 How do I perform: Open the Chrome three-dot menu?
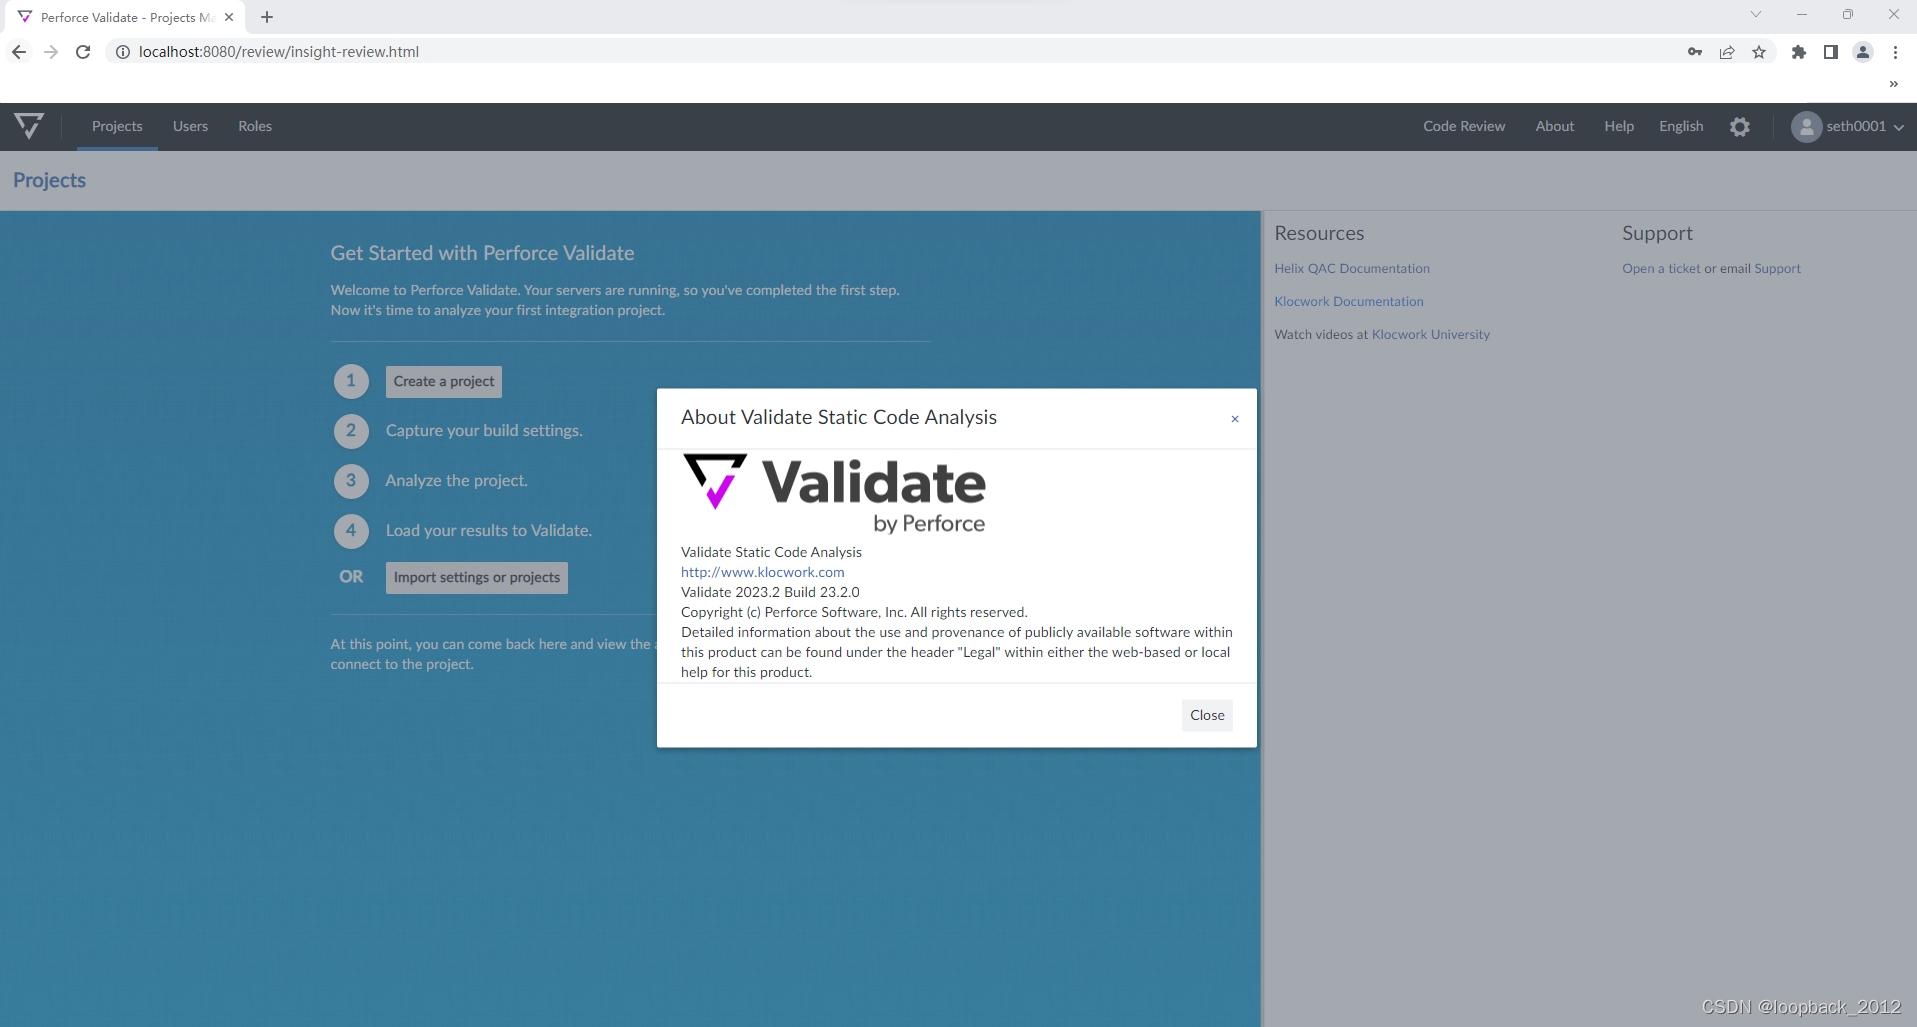pos(1895,52)
